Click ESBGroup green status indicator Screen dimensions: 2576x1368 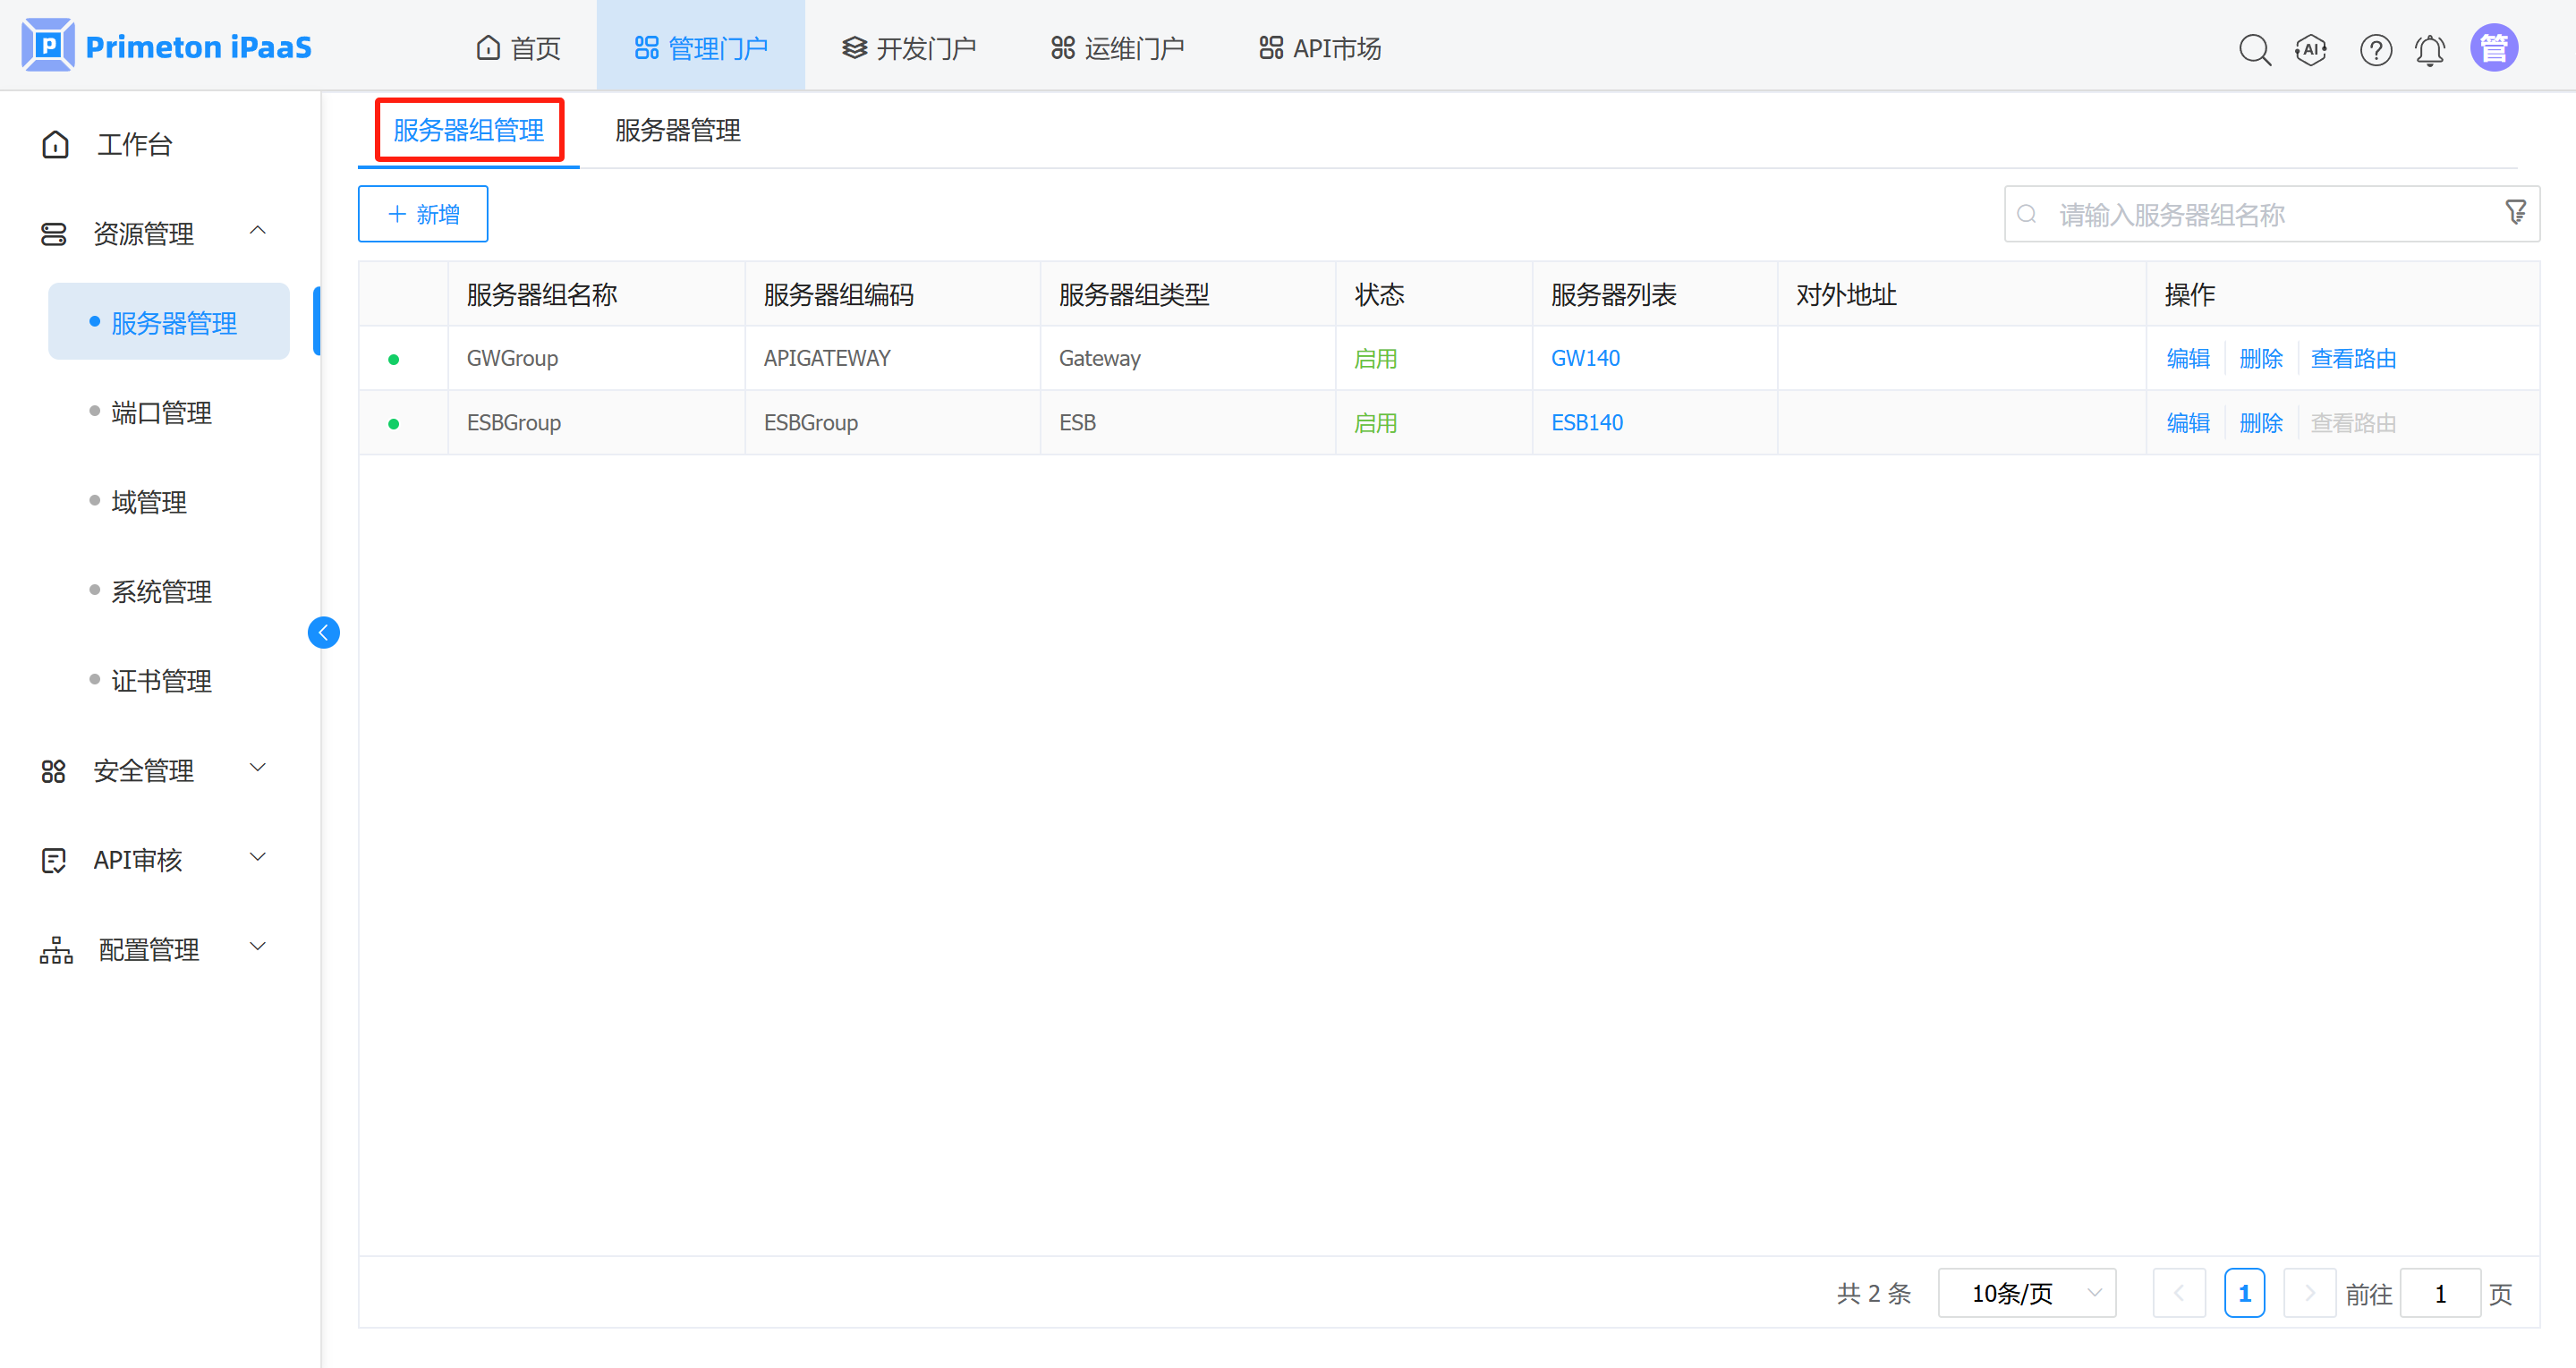395,422
